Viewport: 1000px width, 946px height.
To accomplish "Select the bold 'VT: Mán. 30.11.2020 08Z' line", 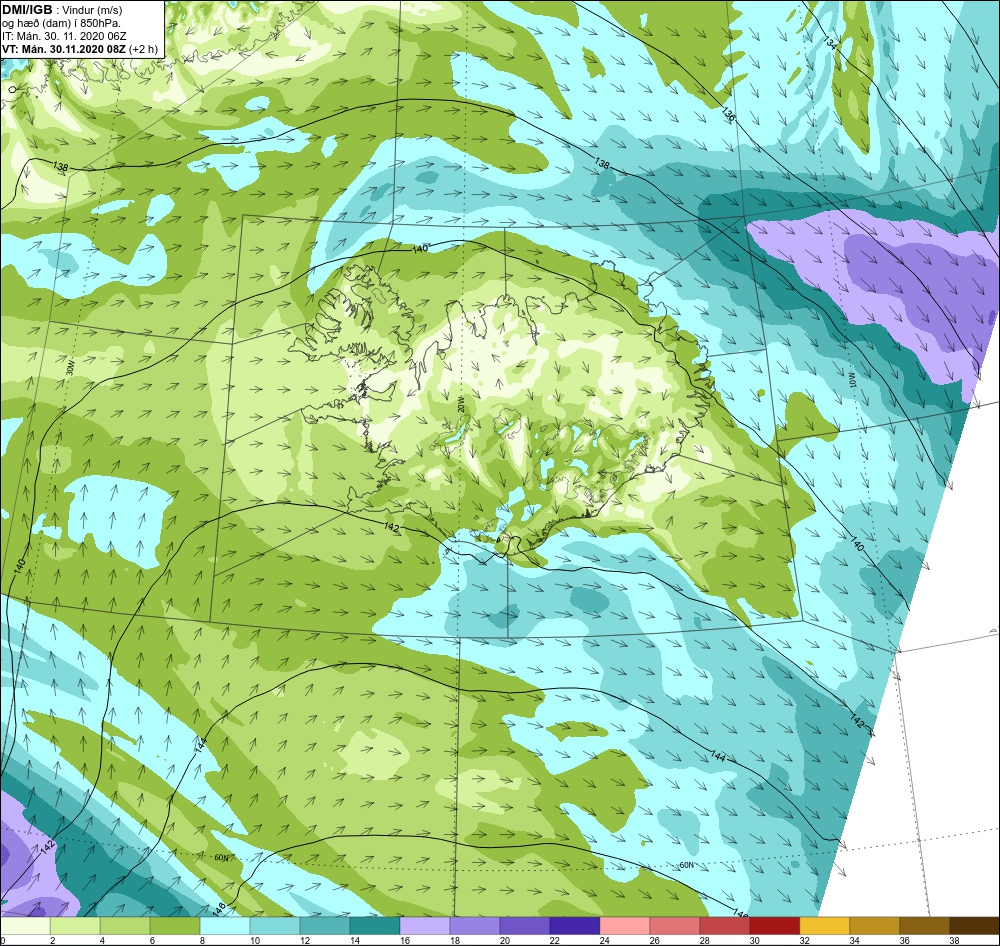I will pos(80,49).
